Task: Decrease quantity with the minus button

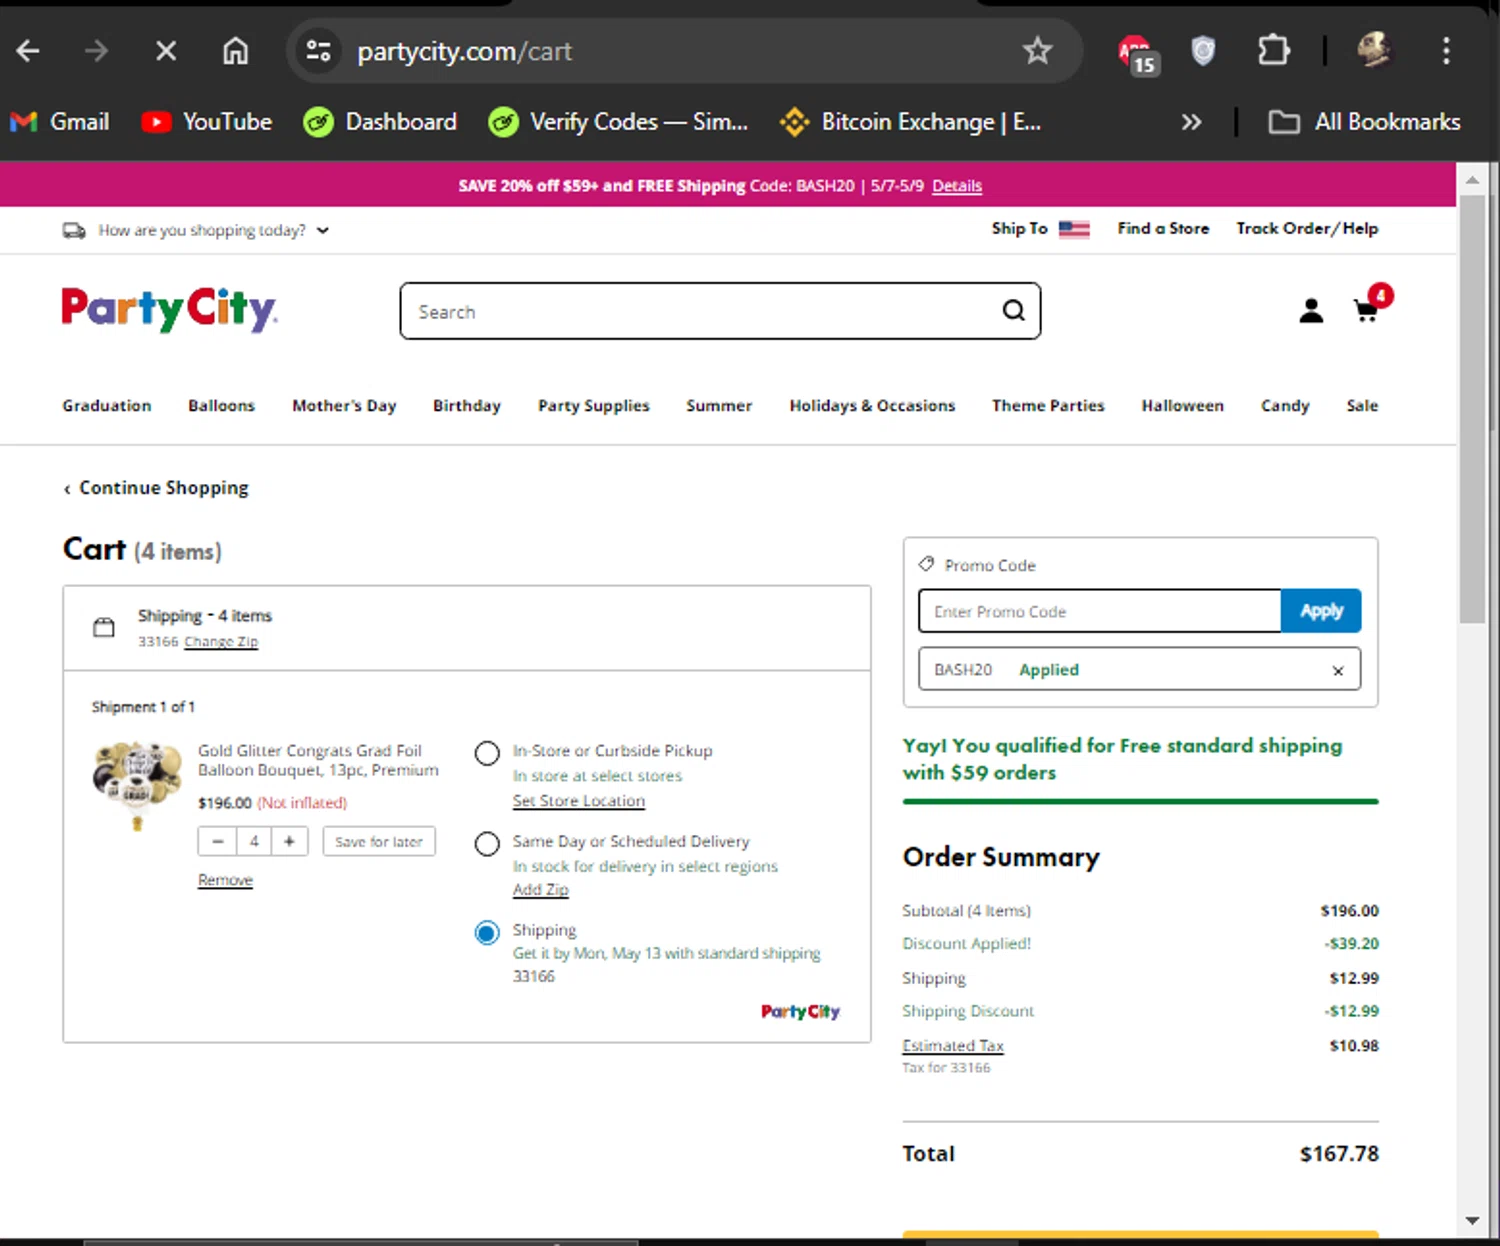Action: pos(217,842)
